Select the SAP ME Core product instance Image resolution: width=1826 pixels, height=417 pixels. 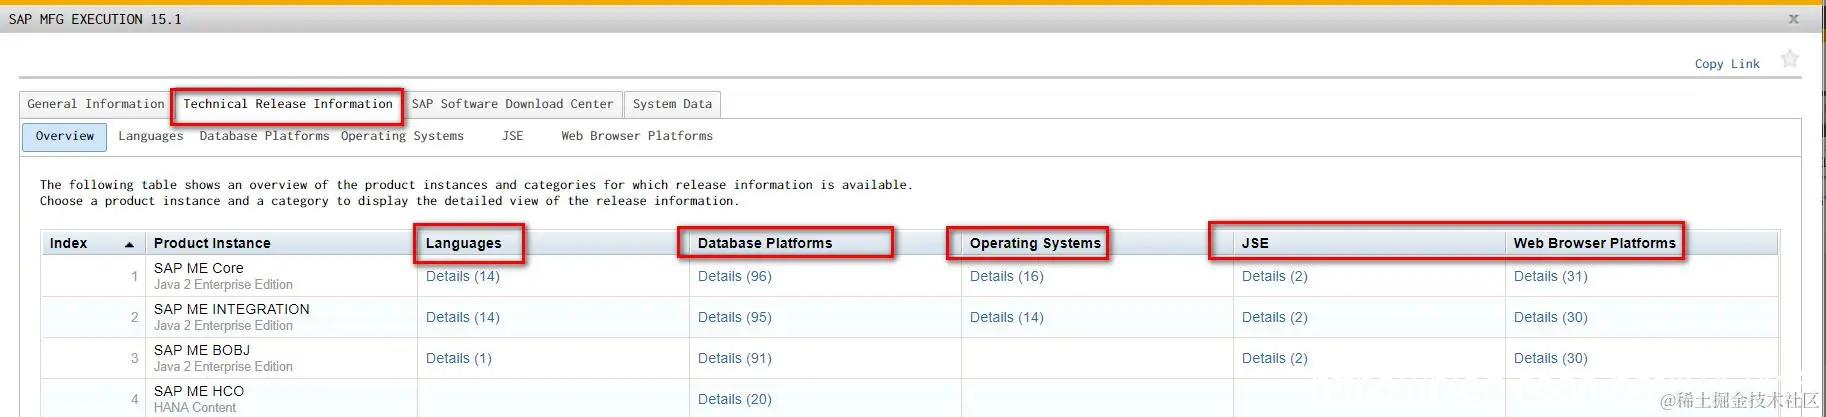199,268
